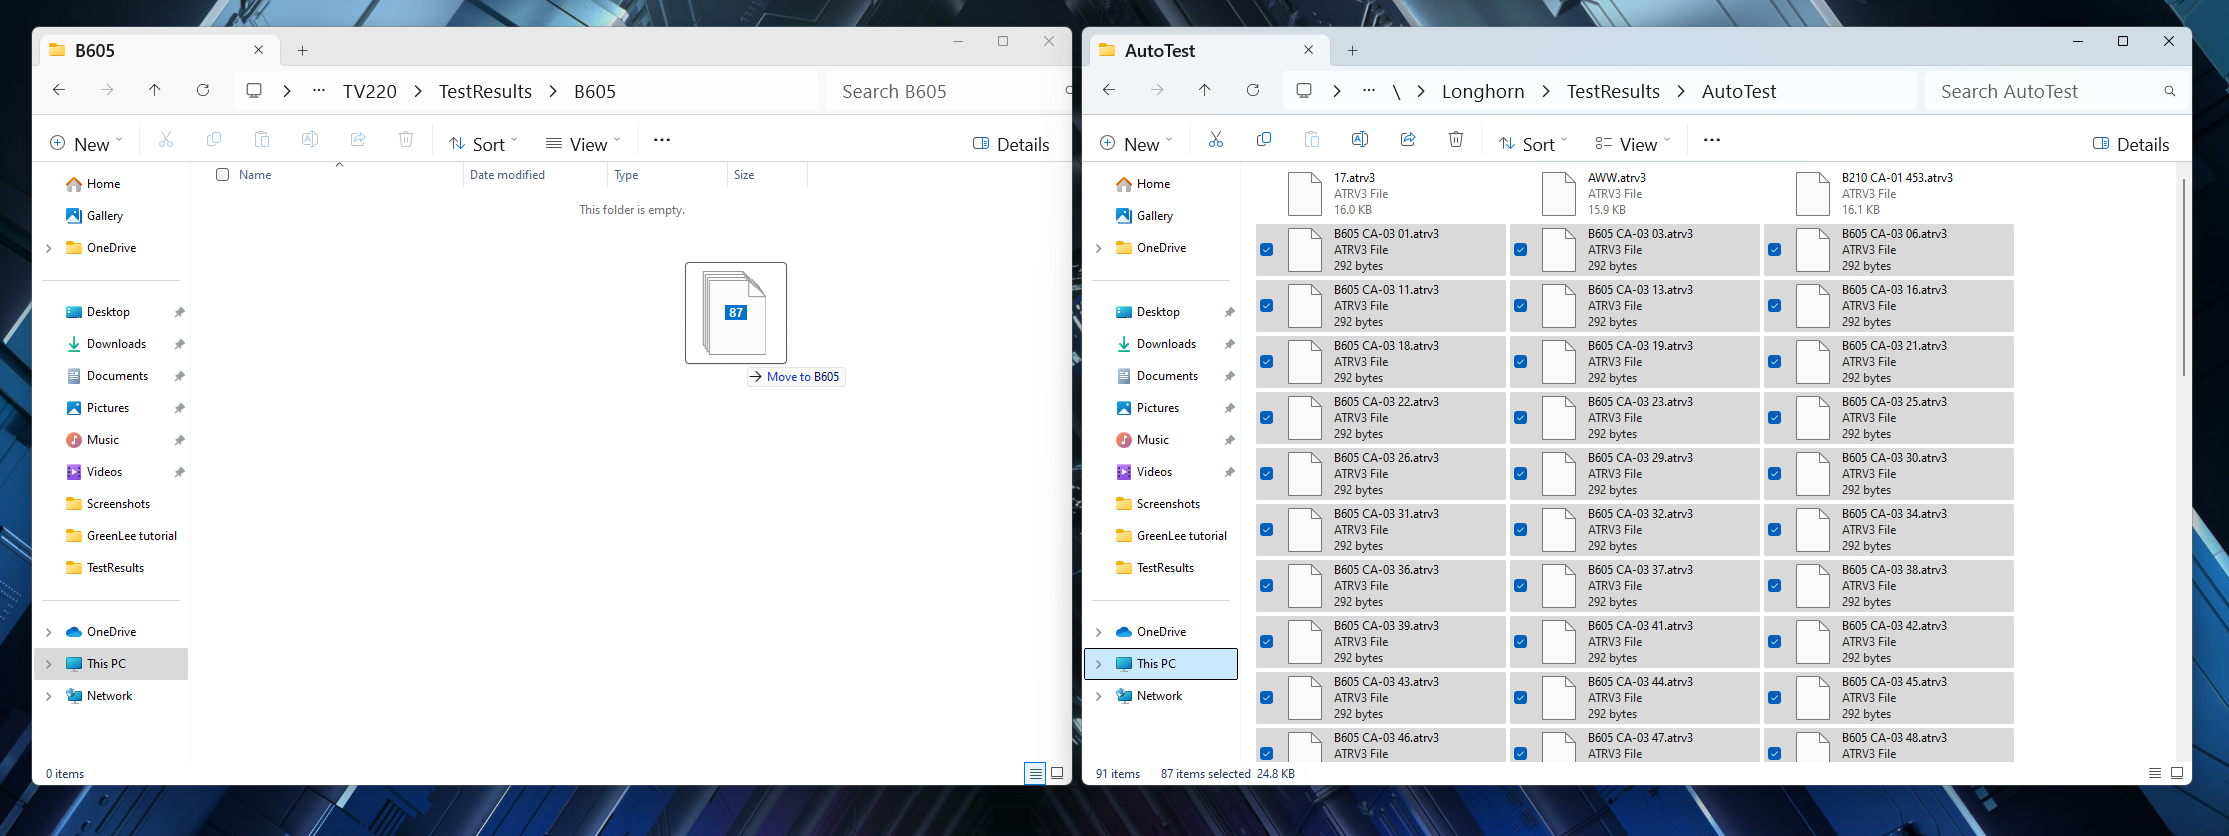
Task: Switch AutoTest to large thumbnails view icon
Action: [x=2176, y=773]
